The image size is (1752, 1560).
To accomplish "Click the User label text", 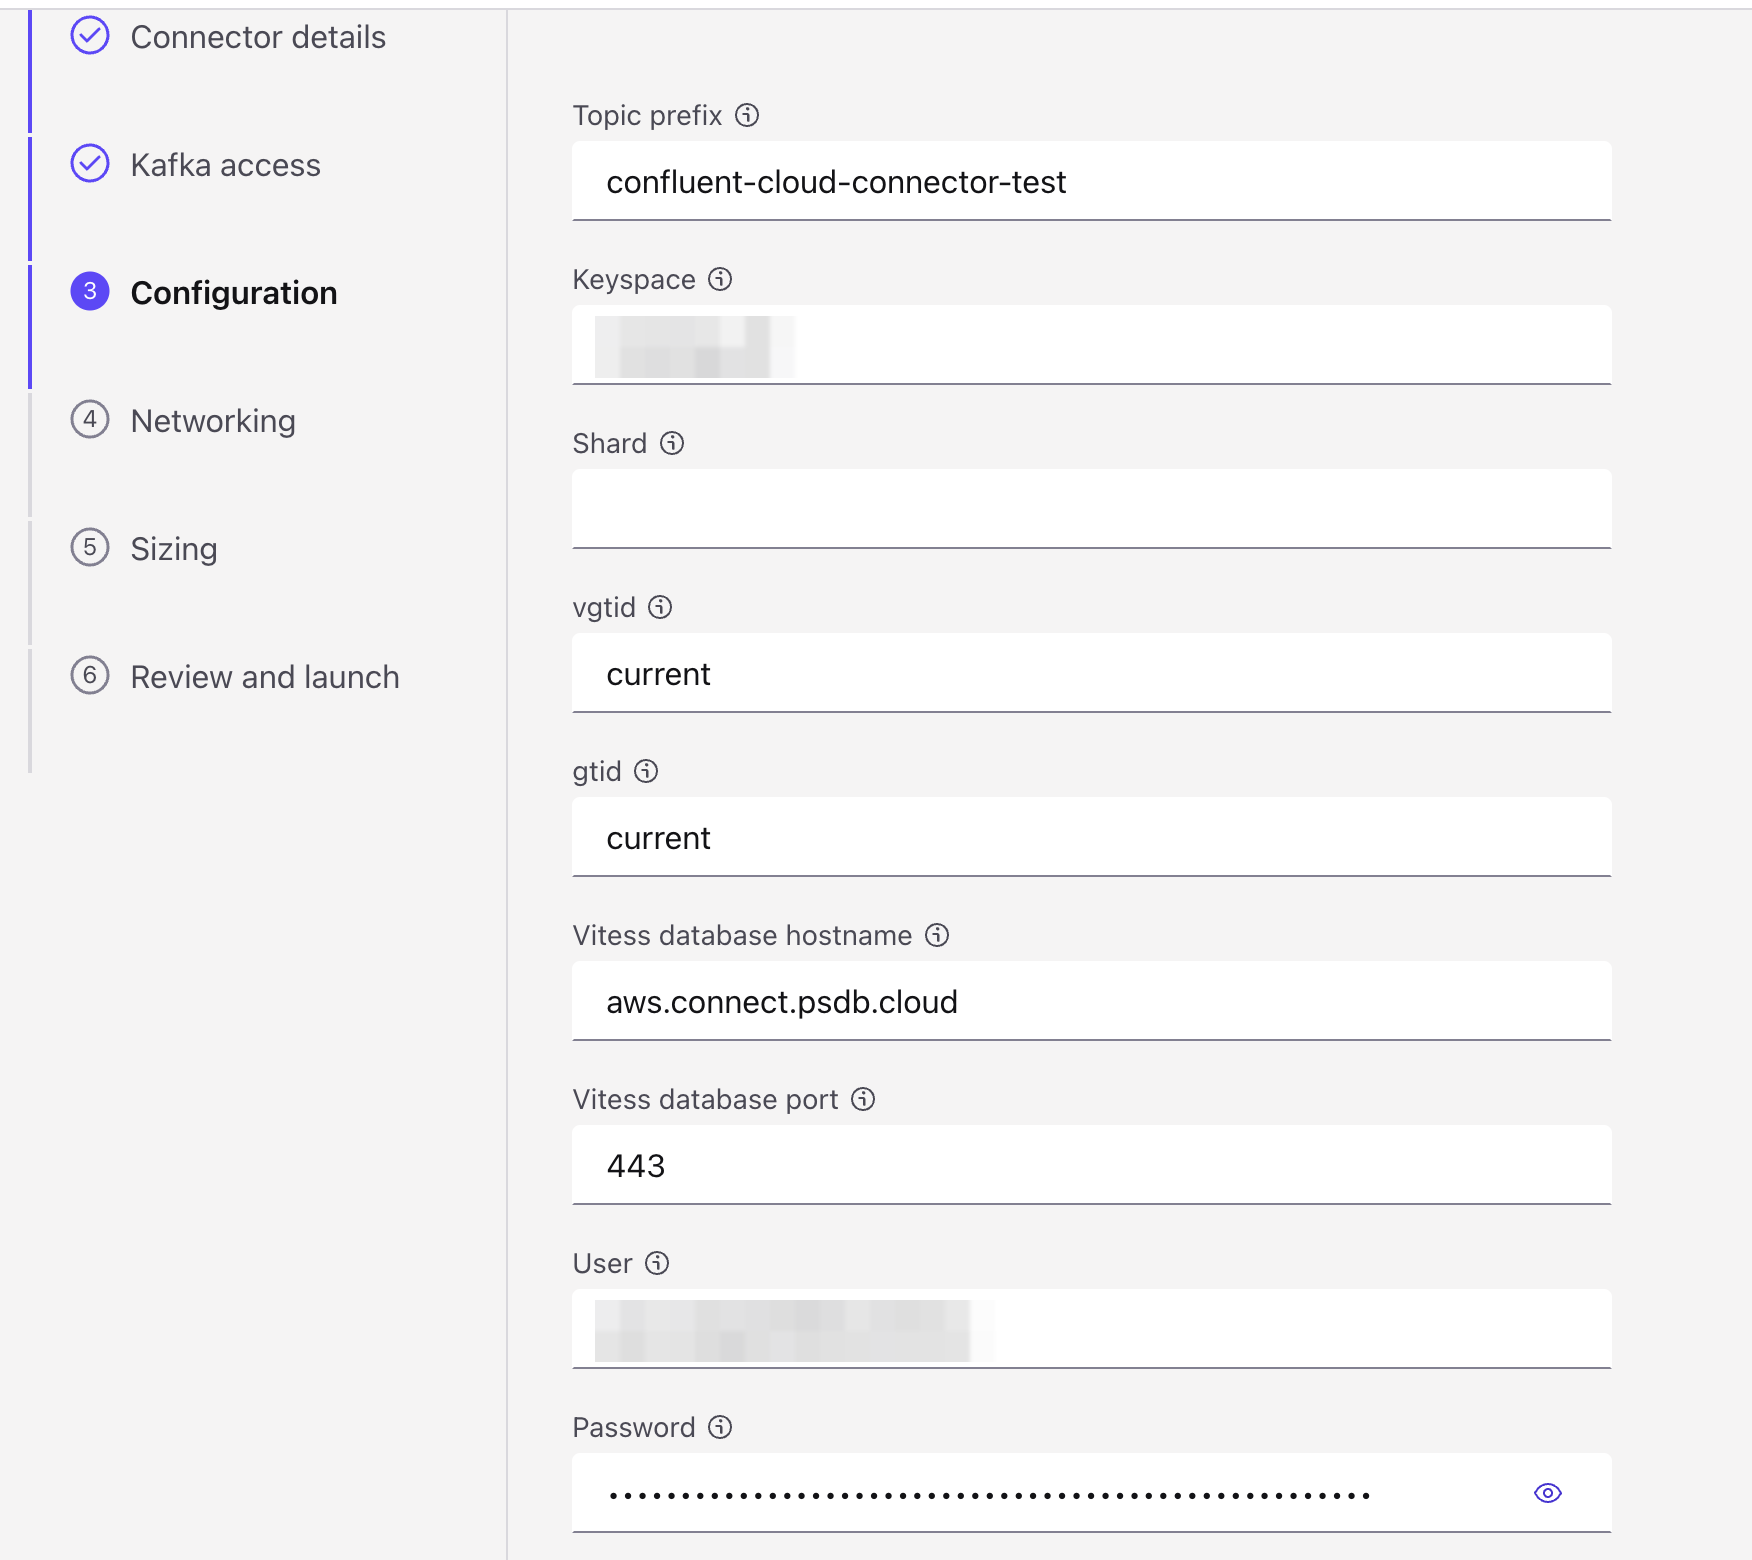I will pos(603,1263).
